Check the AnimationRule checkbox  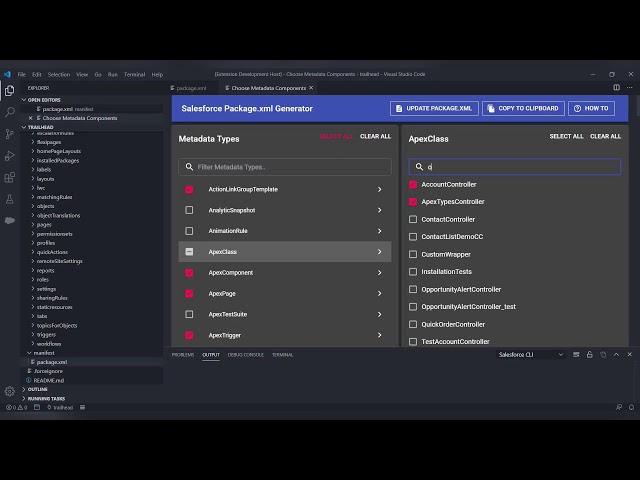[x=189, y=231]
